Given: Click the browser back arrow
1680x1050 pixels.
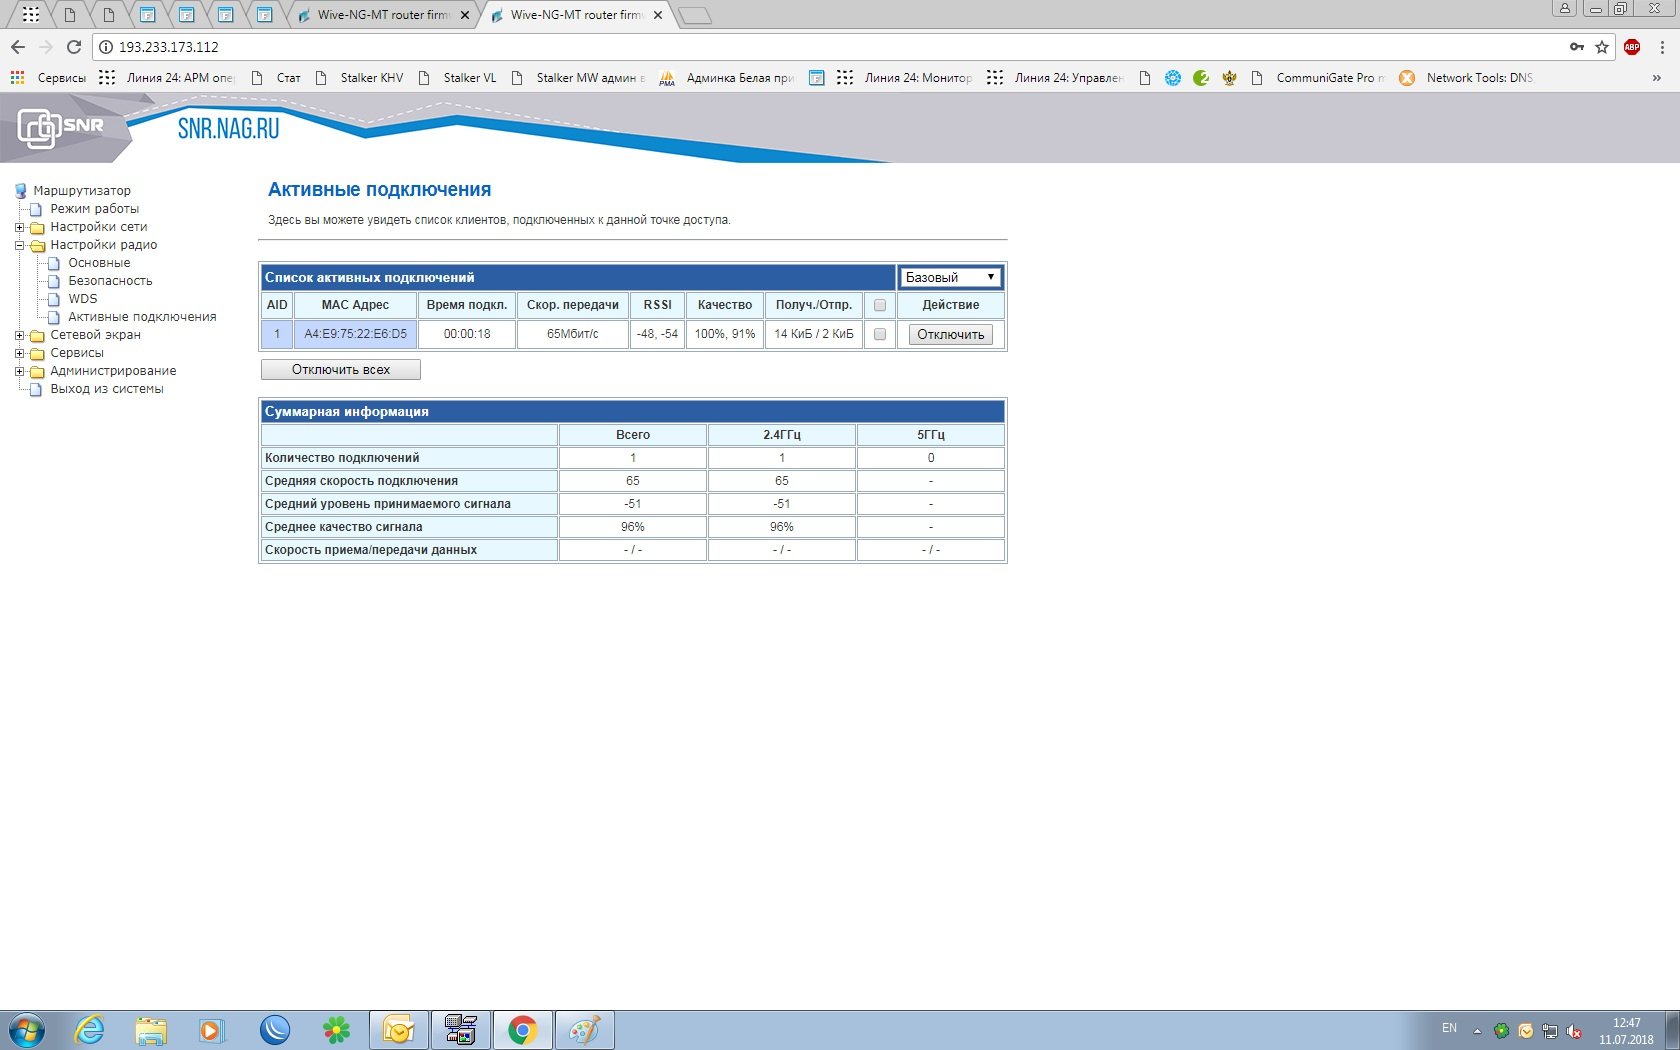Looking at the screenshot, I should [18, 47].
